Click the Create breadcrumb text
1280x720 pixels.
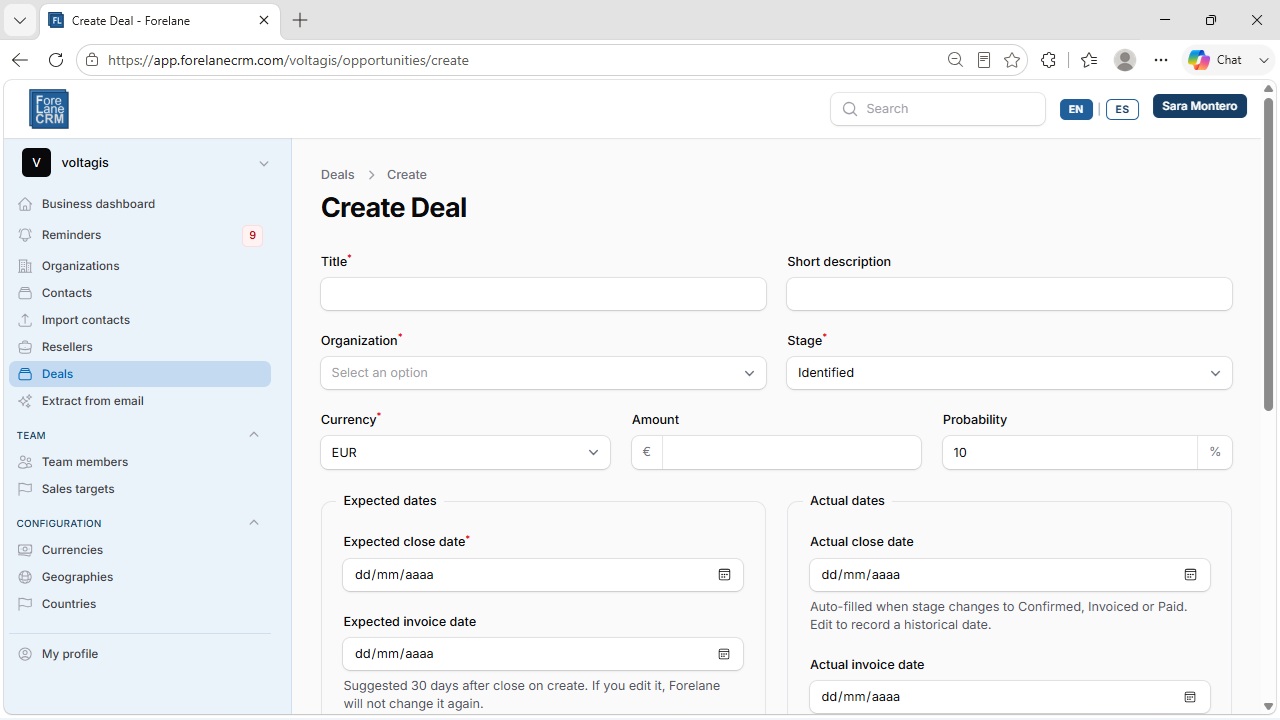[407, 174]
